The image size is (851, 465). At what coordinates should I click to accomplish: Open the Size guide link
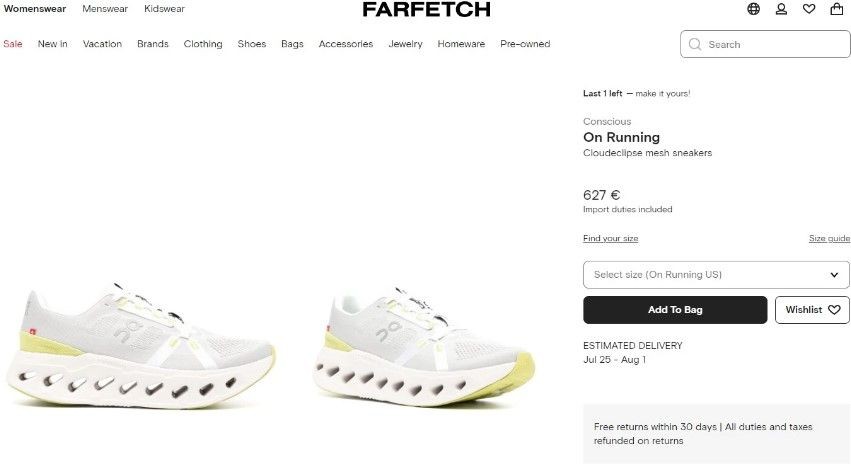click(x=829, y=238)
